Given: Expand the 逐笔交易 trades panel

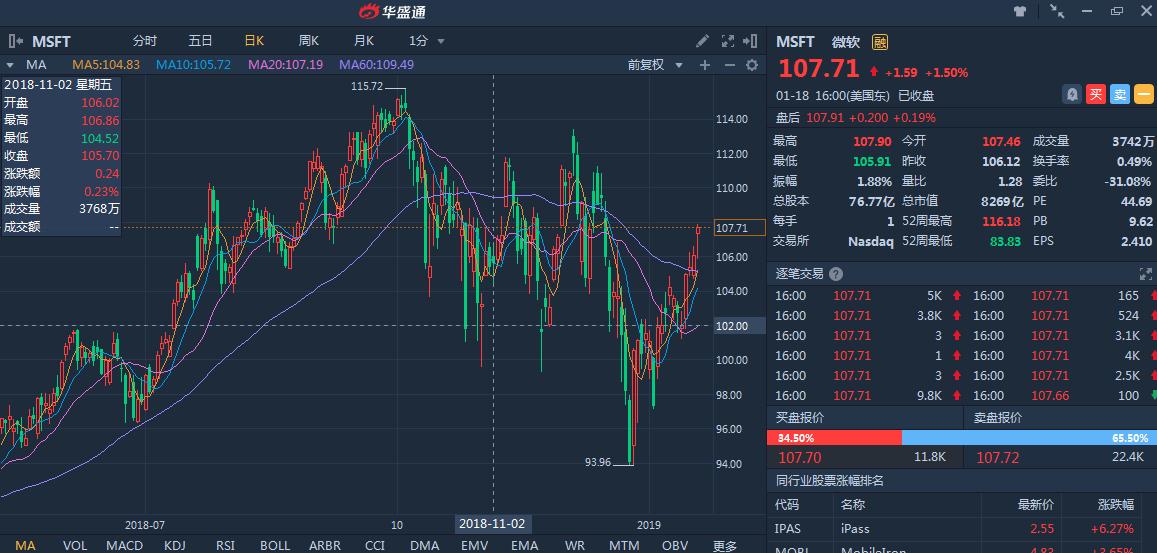Looking at the screenshot, I should (x=1146, y=274).
